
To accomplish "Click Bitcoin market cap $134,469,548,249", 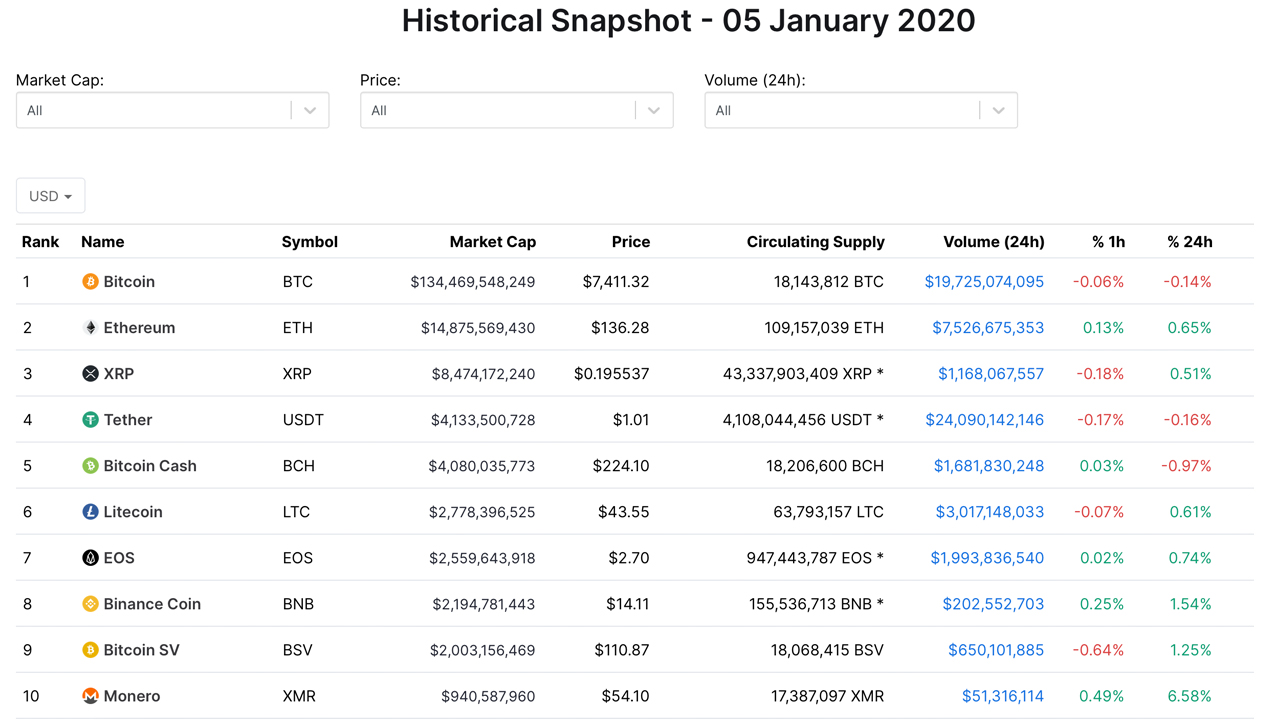I will (x=473, y=282).
